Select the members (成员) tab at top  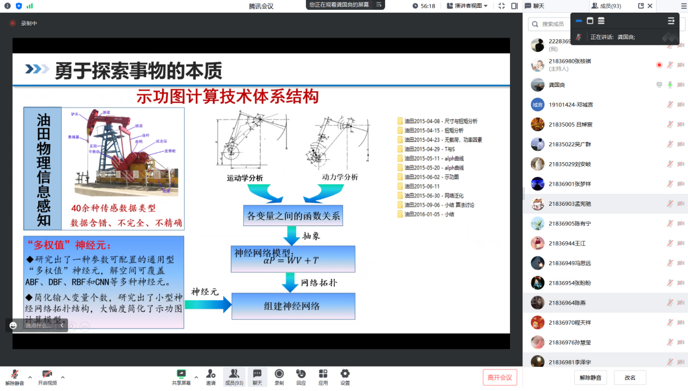[606, 6]
